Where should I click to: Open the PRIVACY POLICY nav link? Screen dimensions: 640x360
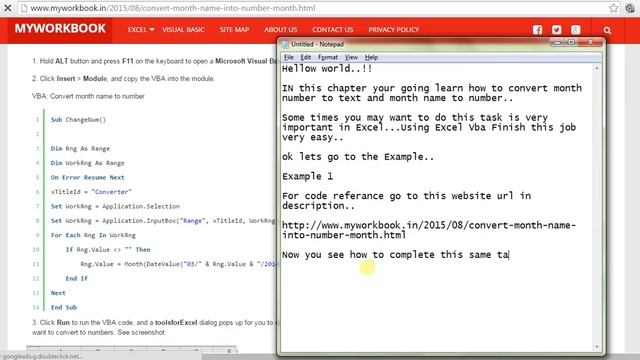393,30
